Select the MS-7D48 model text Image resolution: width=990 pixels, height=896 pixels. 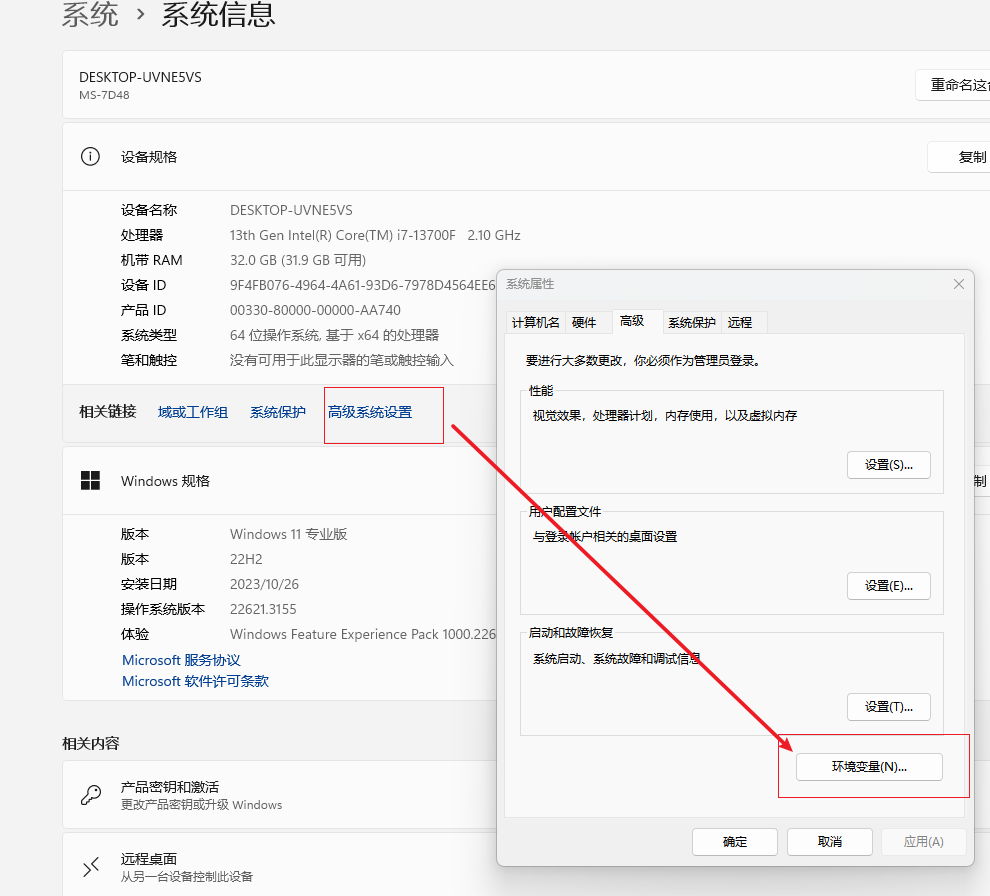[104, 95]
